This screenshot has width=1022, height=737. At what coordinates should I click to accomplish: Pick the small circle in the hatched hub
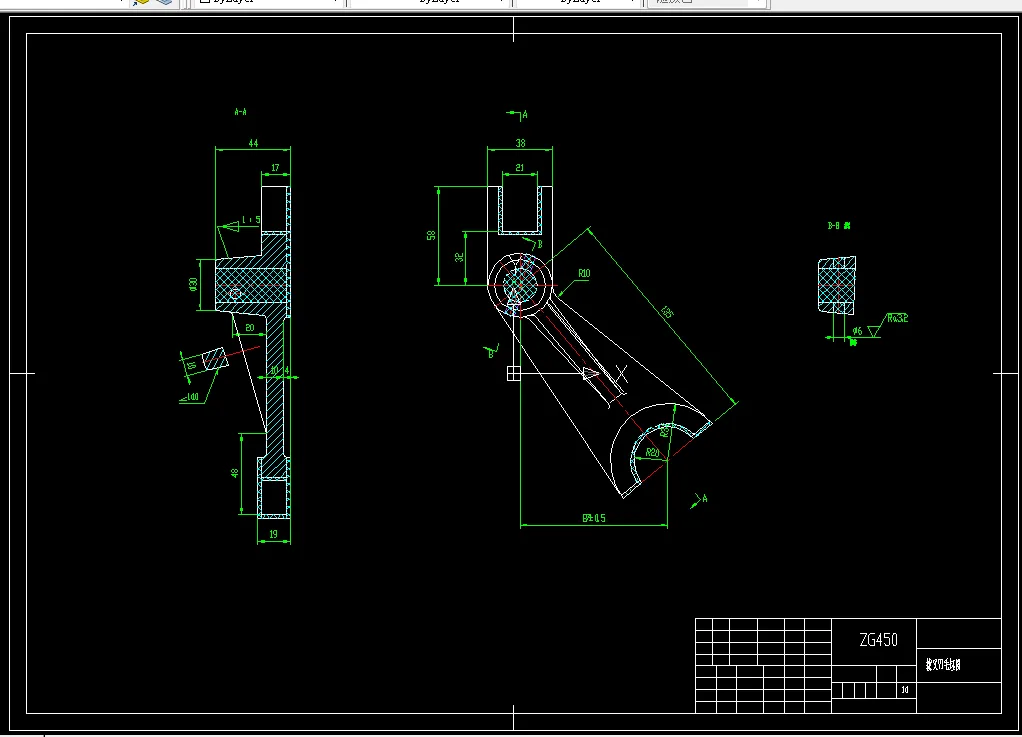tap(235, 294)
